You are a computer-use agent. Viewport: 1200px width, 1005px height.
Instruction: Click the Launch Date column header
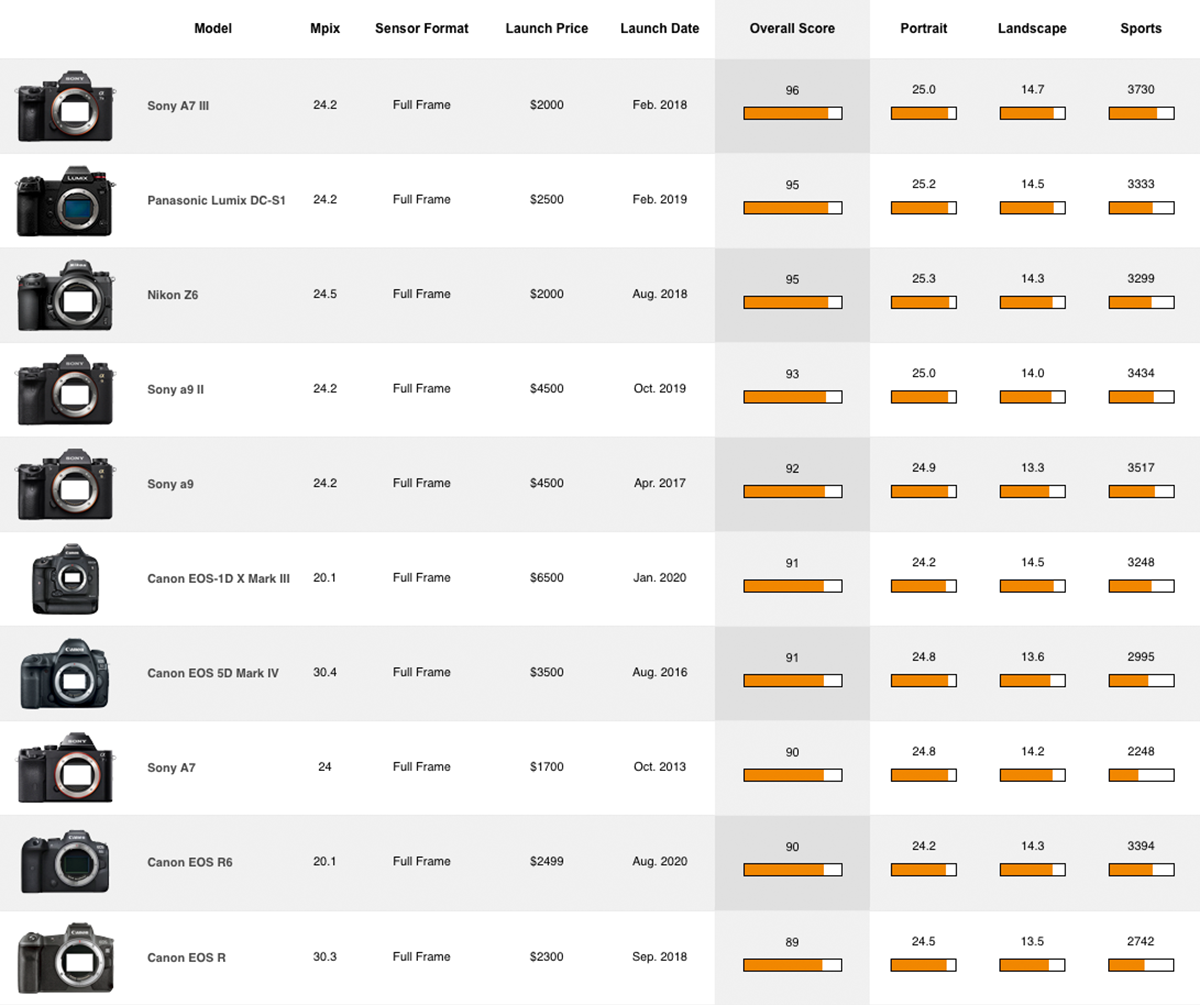tap(659, 29)
